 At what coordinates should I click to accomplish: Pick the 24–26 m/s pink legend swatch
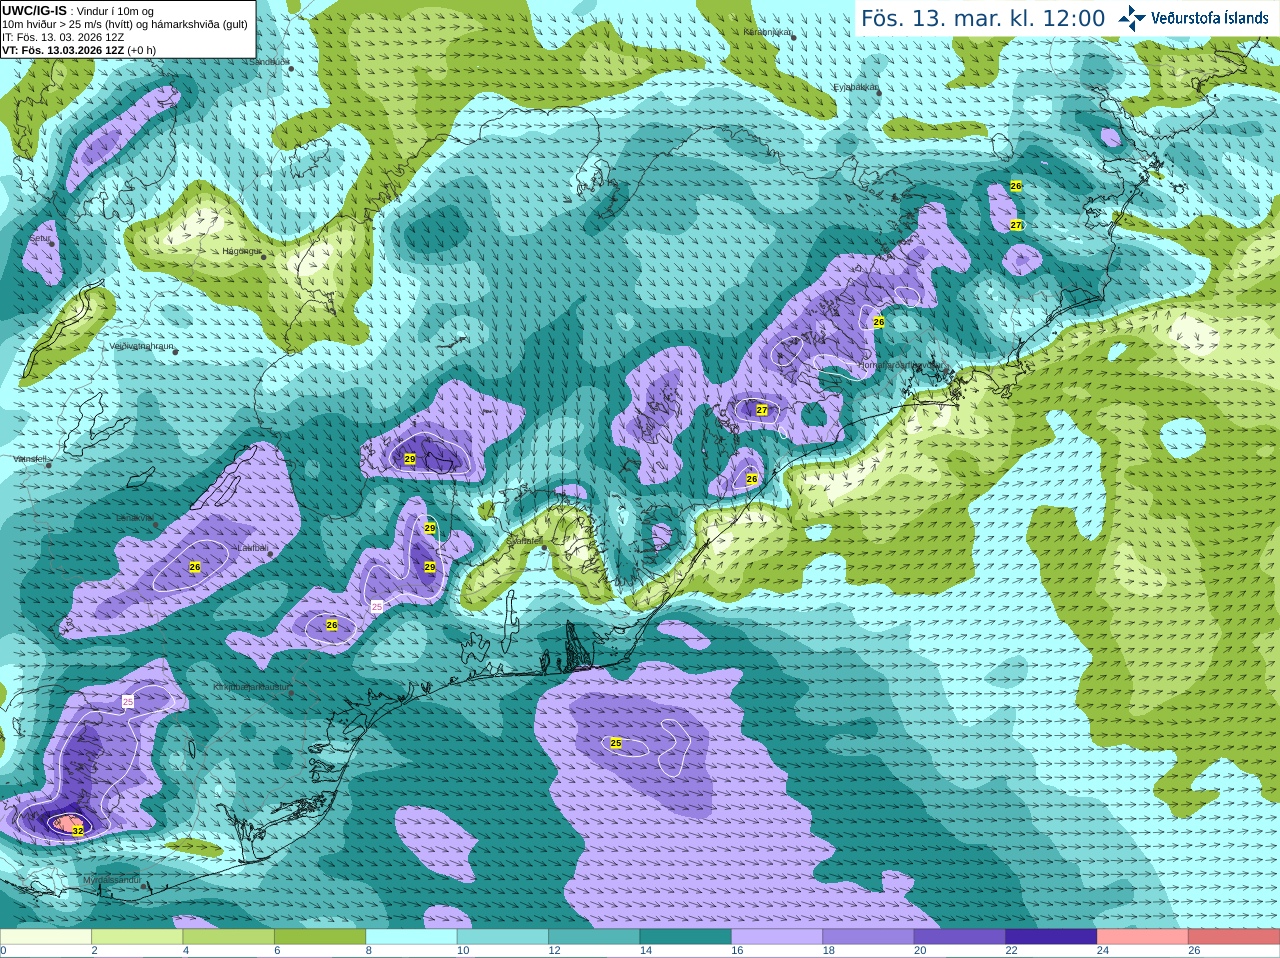pos(1143,937)
